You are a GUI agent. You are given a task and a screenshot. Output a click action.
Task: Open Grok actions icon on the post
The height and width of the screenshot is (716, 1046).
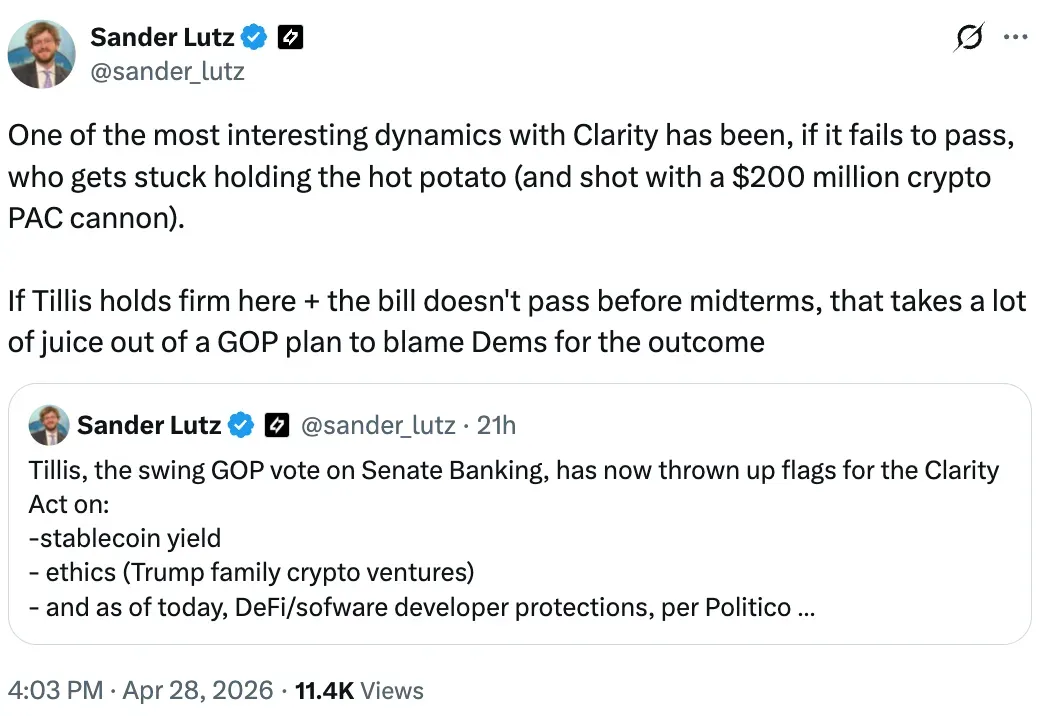(968, 38)
